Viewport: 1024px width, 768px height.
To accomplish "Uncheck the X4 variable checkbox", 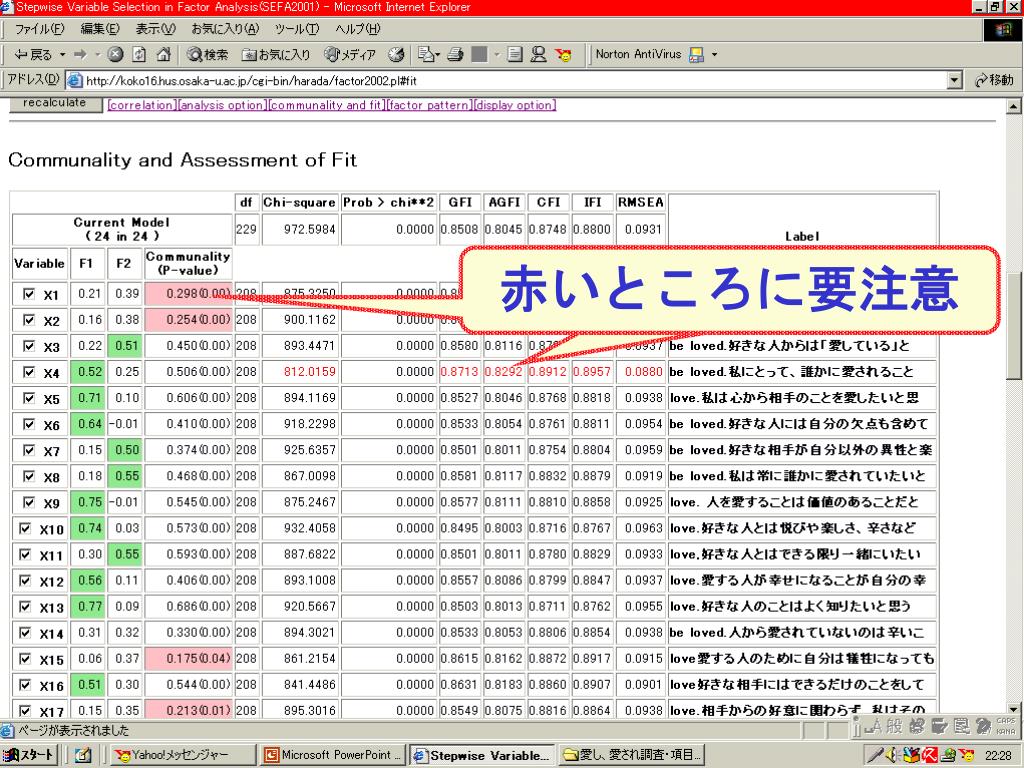I will (29, 372).
